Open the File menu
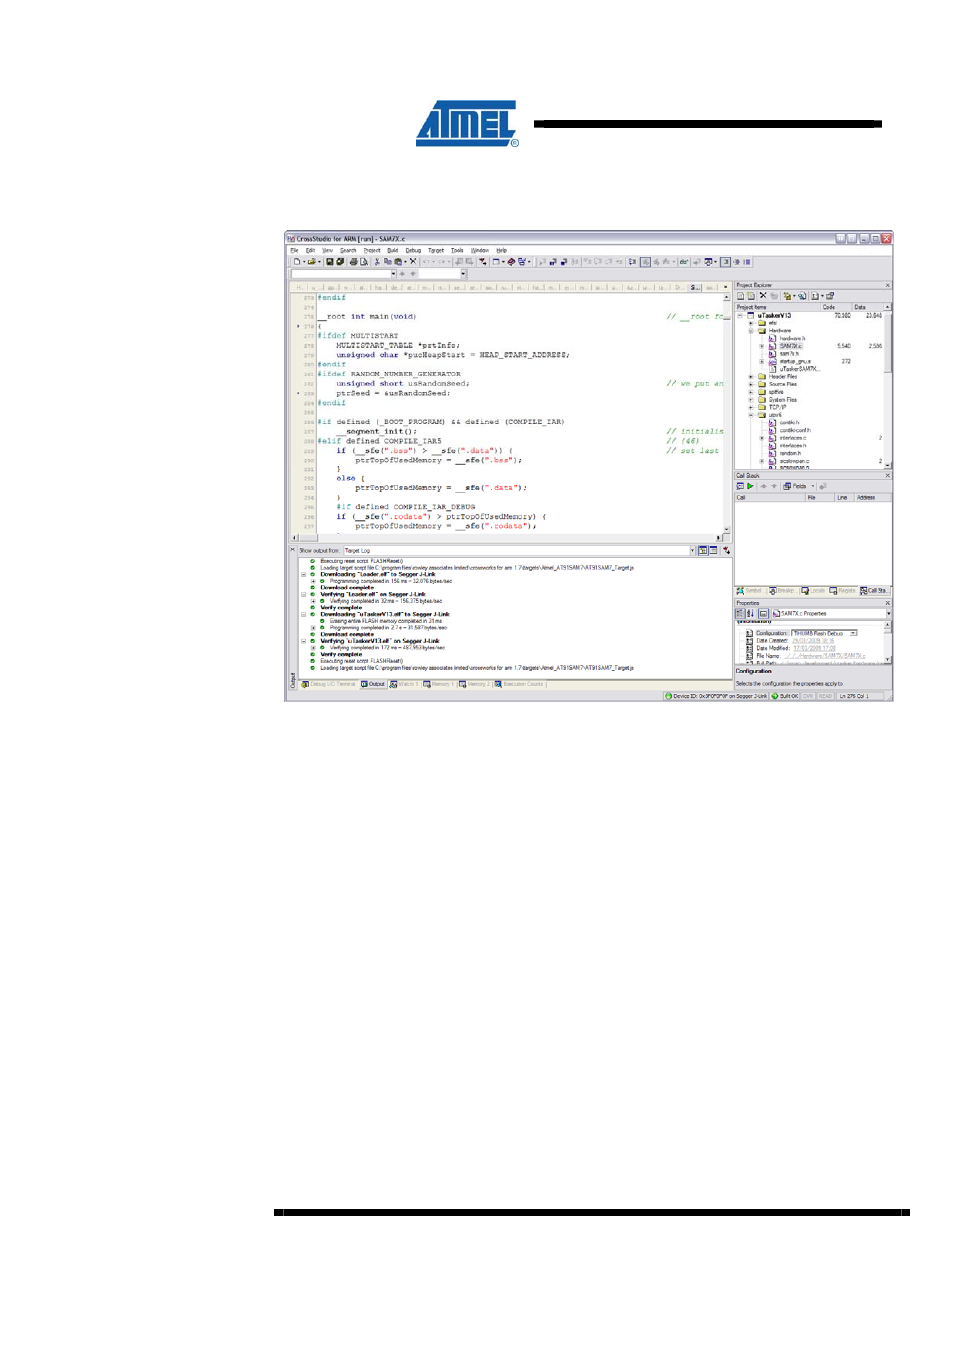The height and width of the screenshot is (1350, 954). point(294,250)
